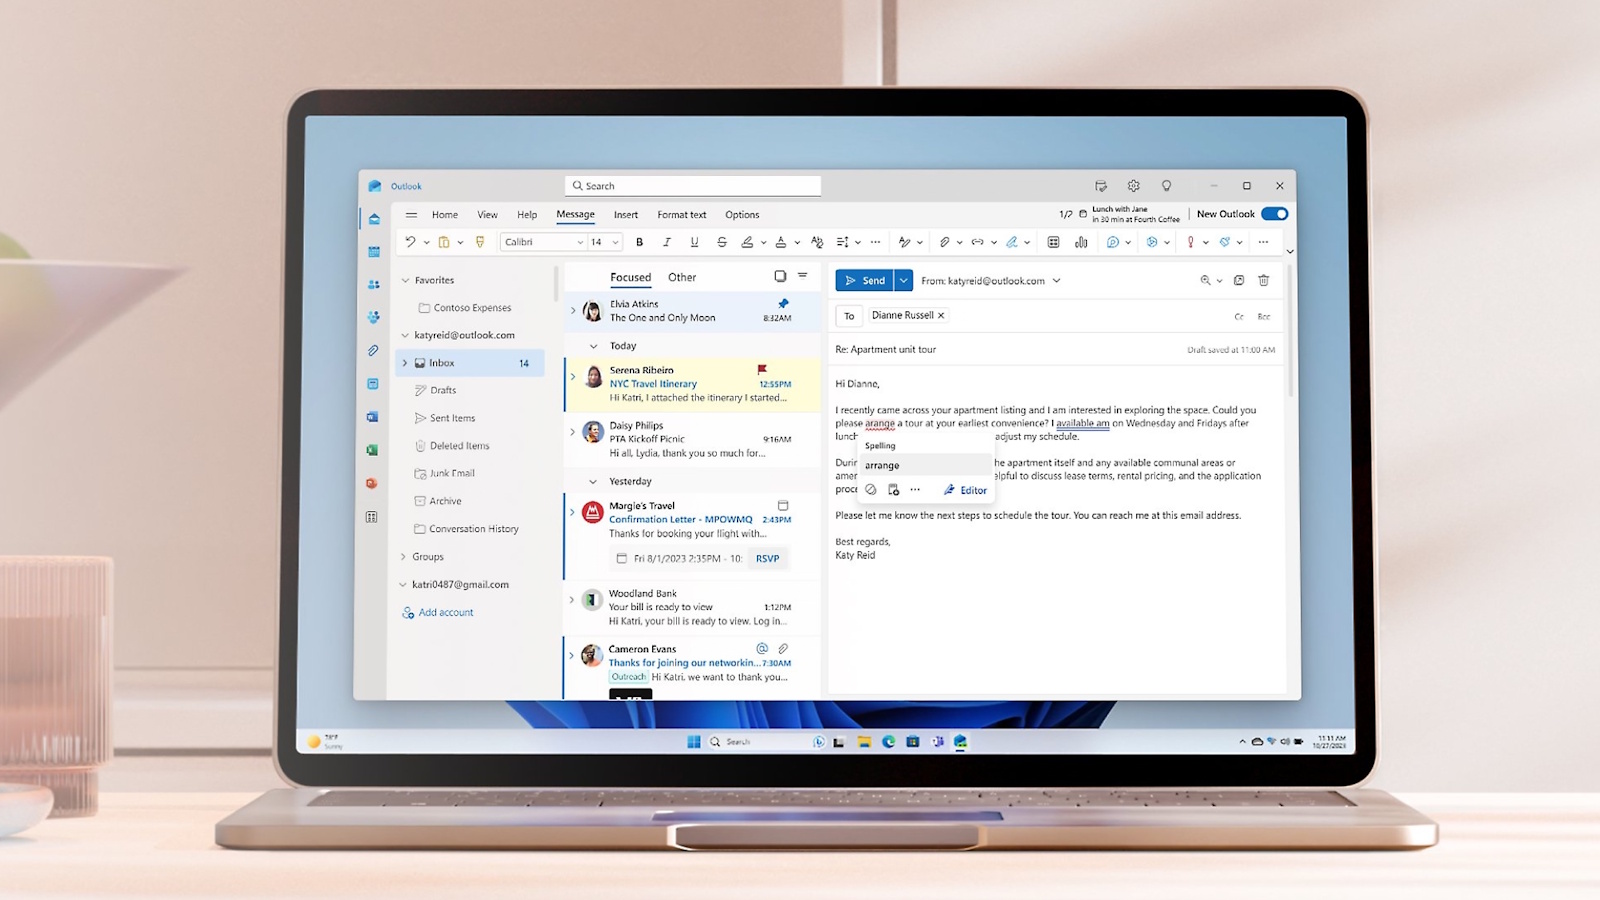Unpin the Elvia Atkins email
1600x900 pixels.
pos(783,303)
